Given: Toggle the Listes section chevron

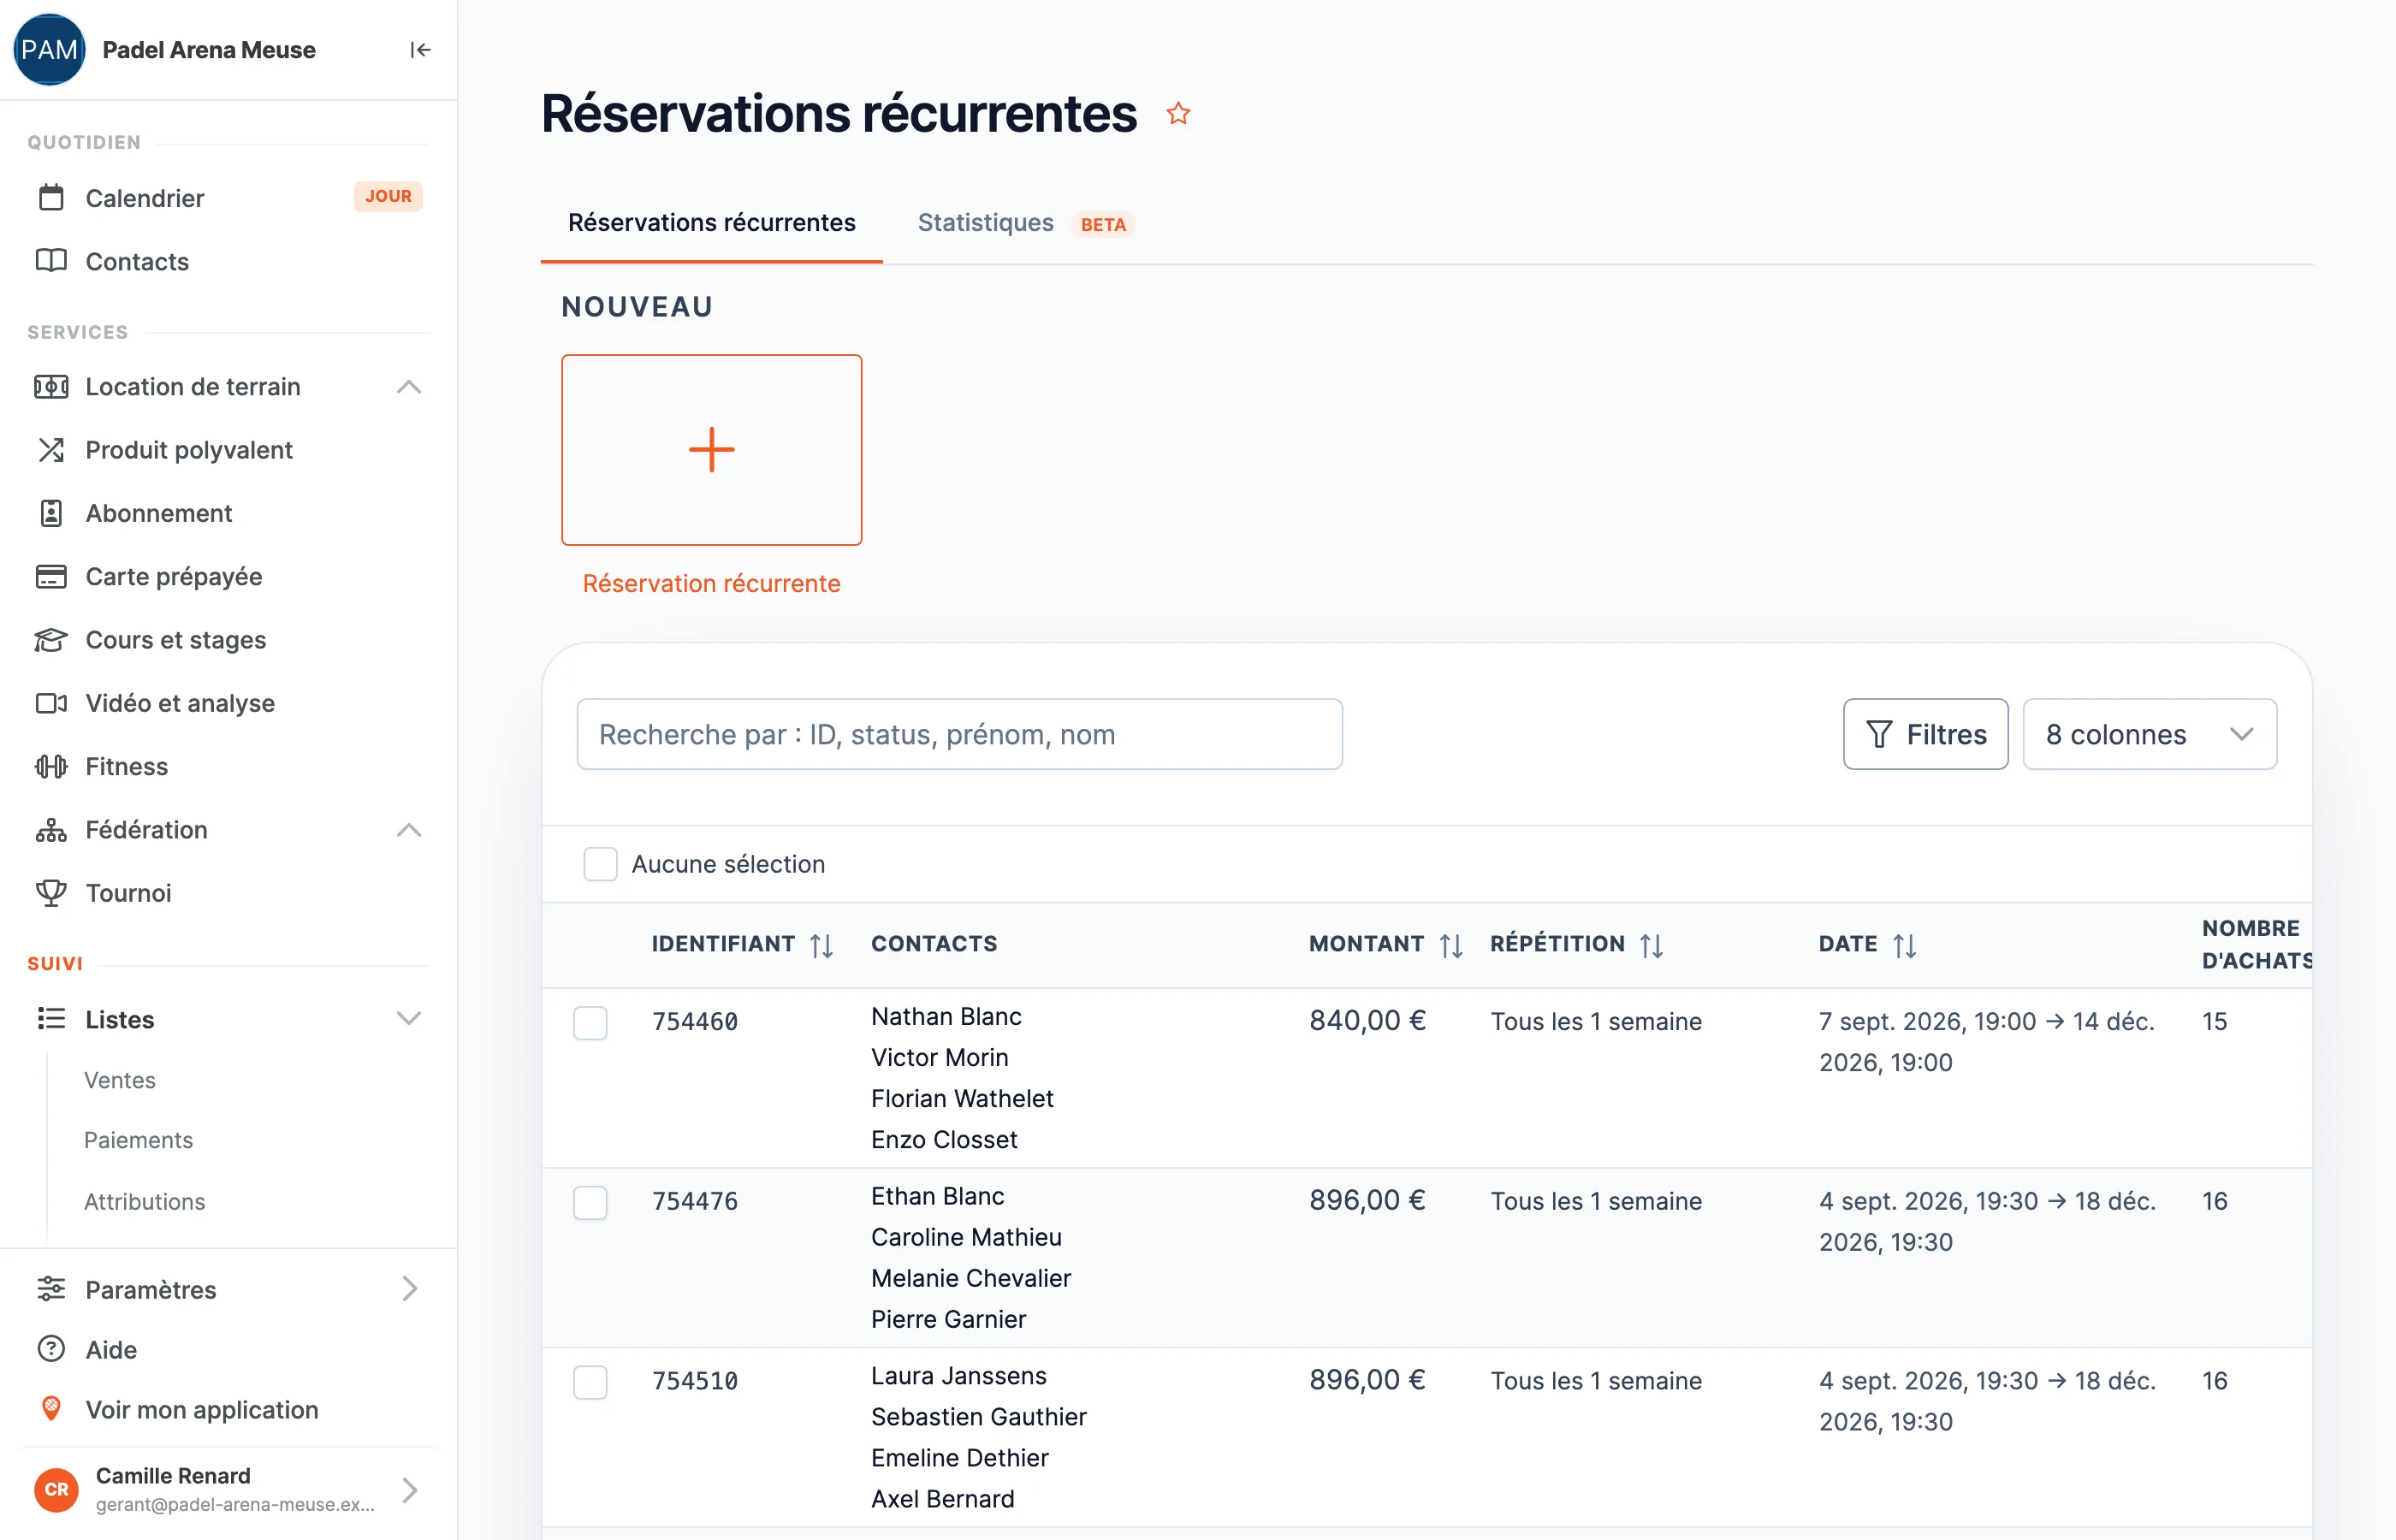Looking at the screenshot, I should [x=409, y=1019].
